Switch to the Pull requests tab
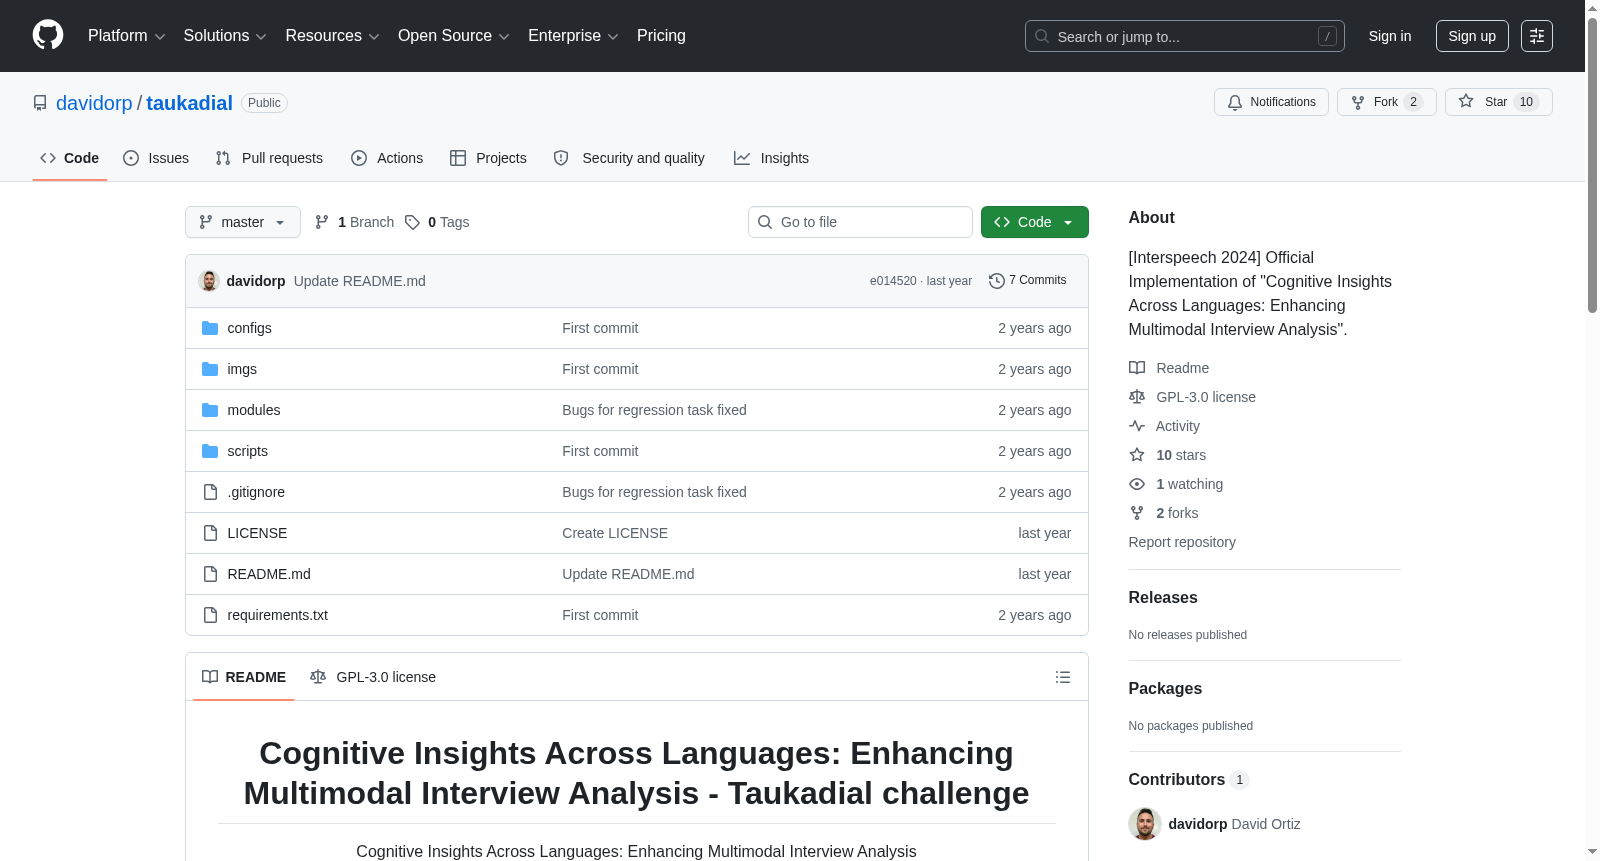Viewport: 1600px width, 861px height. pos(269,158)
